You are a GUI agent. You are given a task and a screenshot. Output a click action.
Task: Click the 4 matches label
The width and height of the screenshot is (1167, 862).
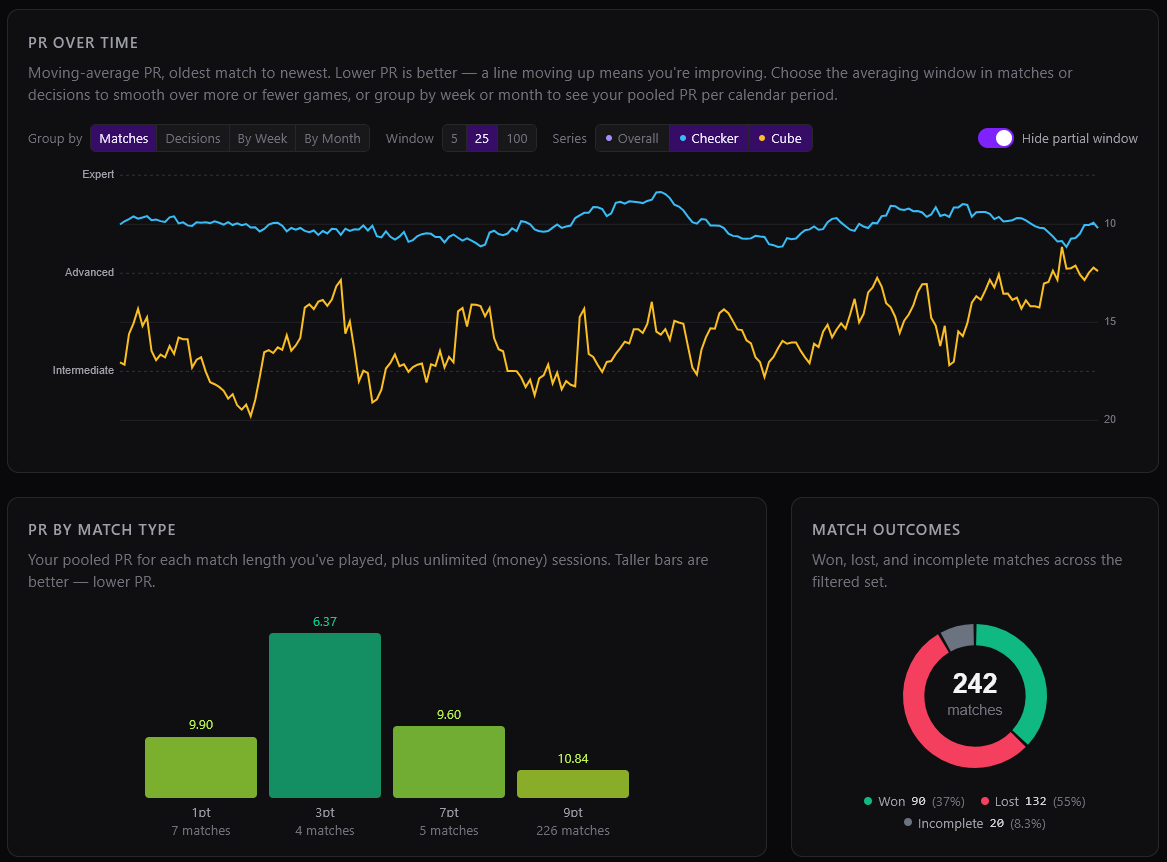click(324, 831)
